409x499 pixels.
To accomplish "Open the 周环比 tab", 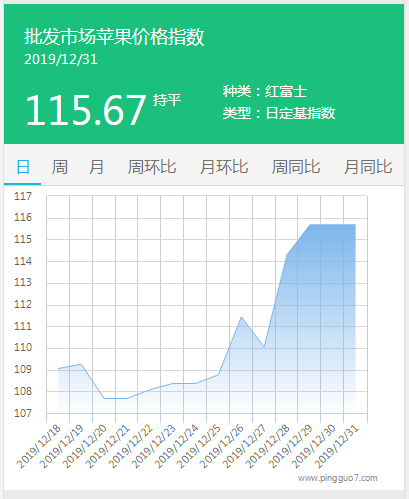I will pos(152,167).
